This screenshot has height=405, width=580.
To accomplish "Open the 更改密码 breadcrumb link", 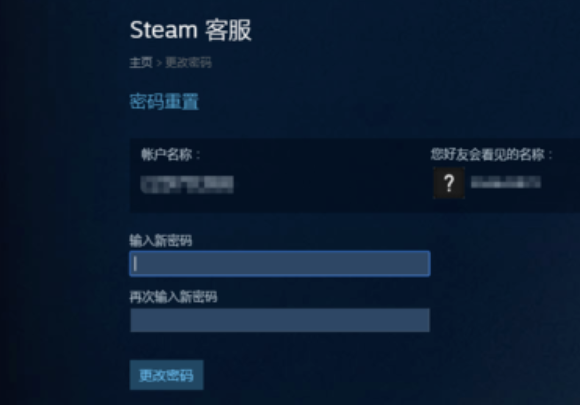I will [189, 62].
